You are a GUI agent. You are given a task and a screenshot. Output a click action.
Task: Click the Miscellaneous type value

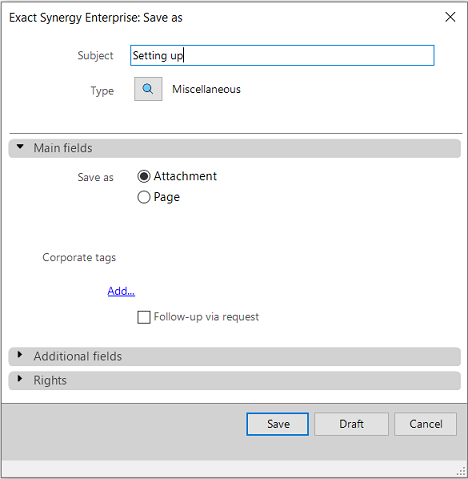click(x=206, y=89)
